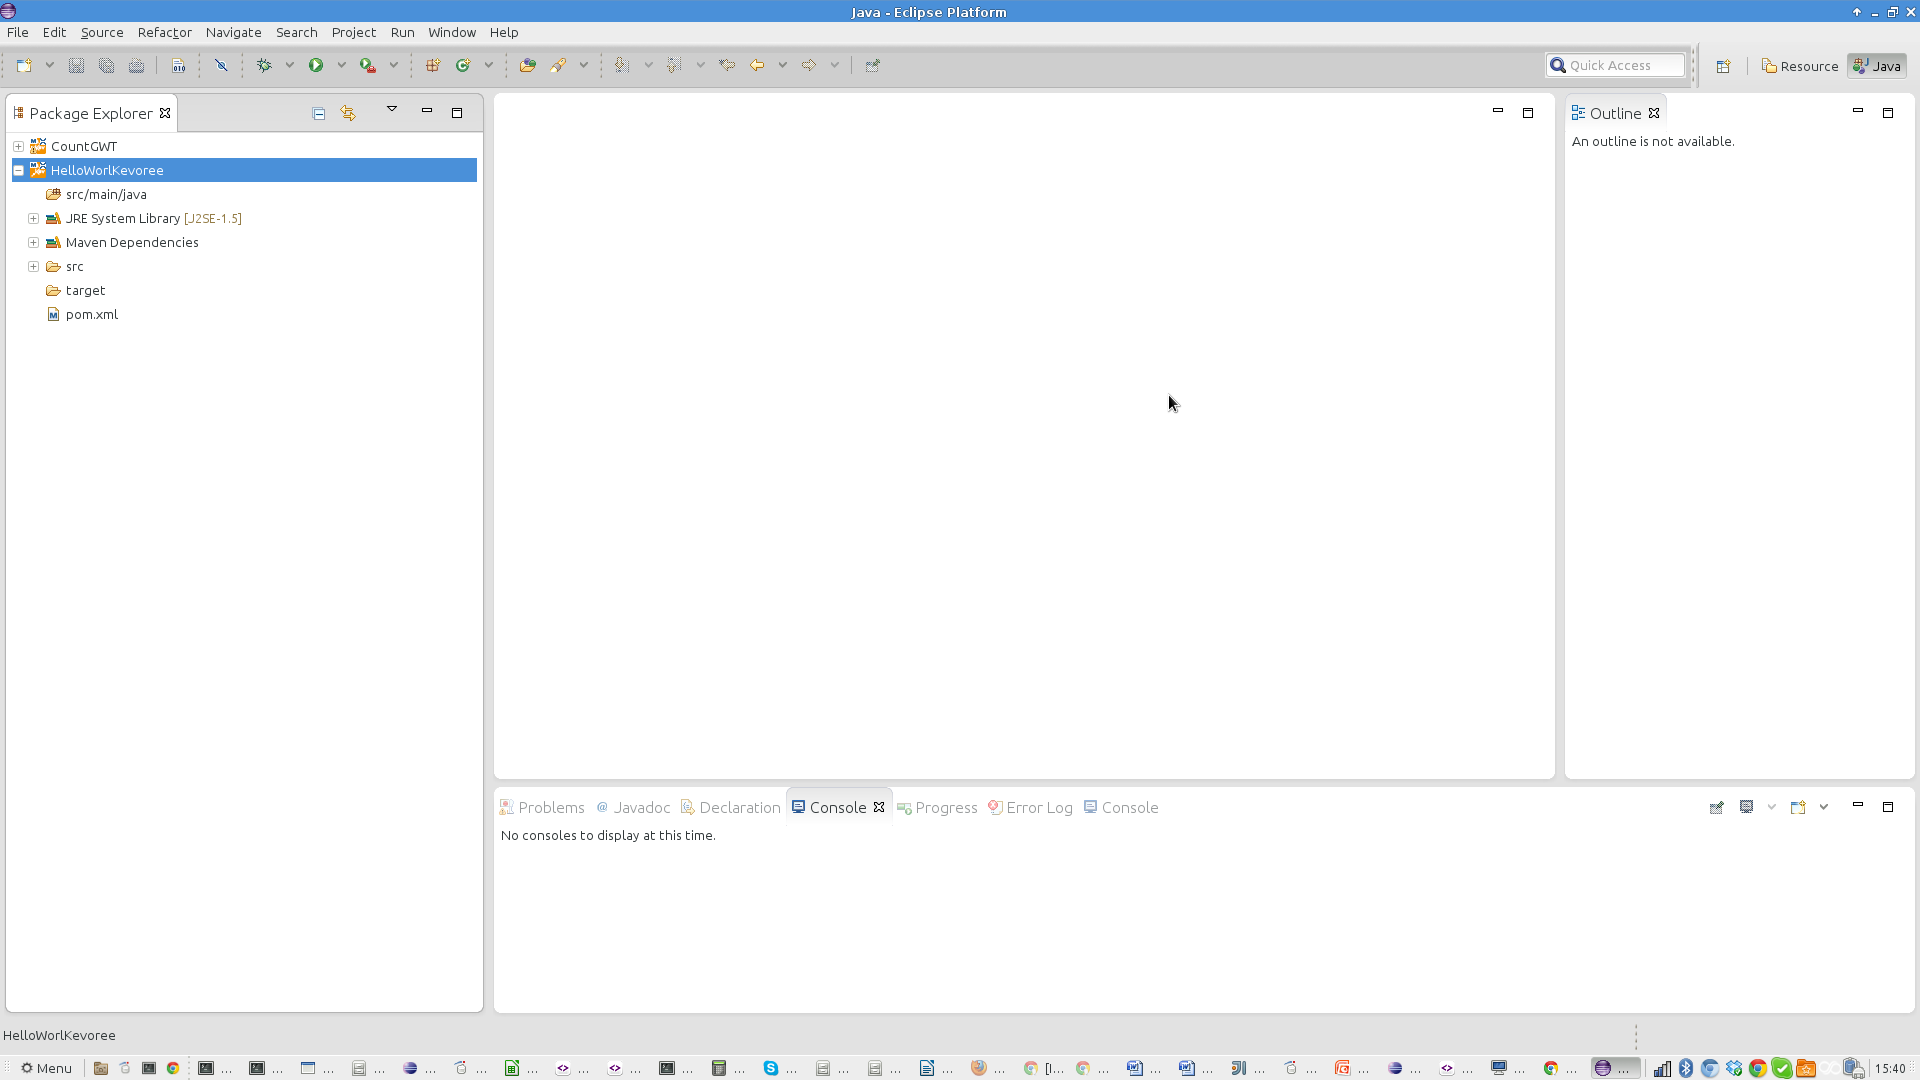The image size is (1920, 1080).
Task: Open the Project menu
Action: [354, 32]
